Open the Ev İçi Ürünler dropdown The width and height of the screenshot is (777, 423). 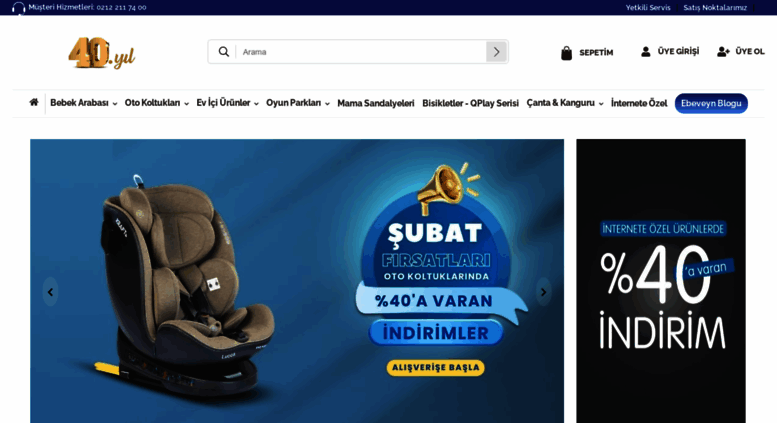click(x=227, y=103)
